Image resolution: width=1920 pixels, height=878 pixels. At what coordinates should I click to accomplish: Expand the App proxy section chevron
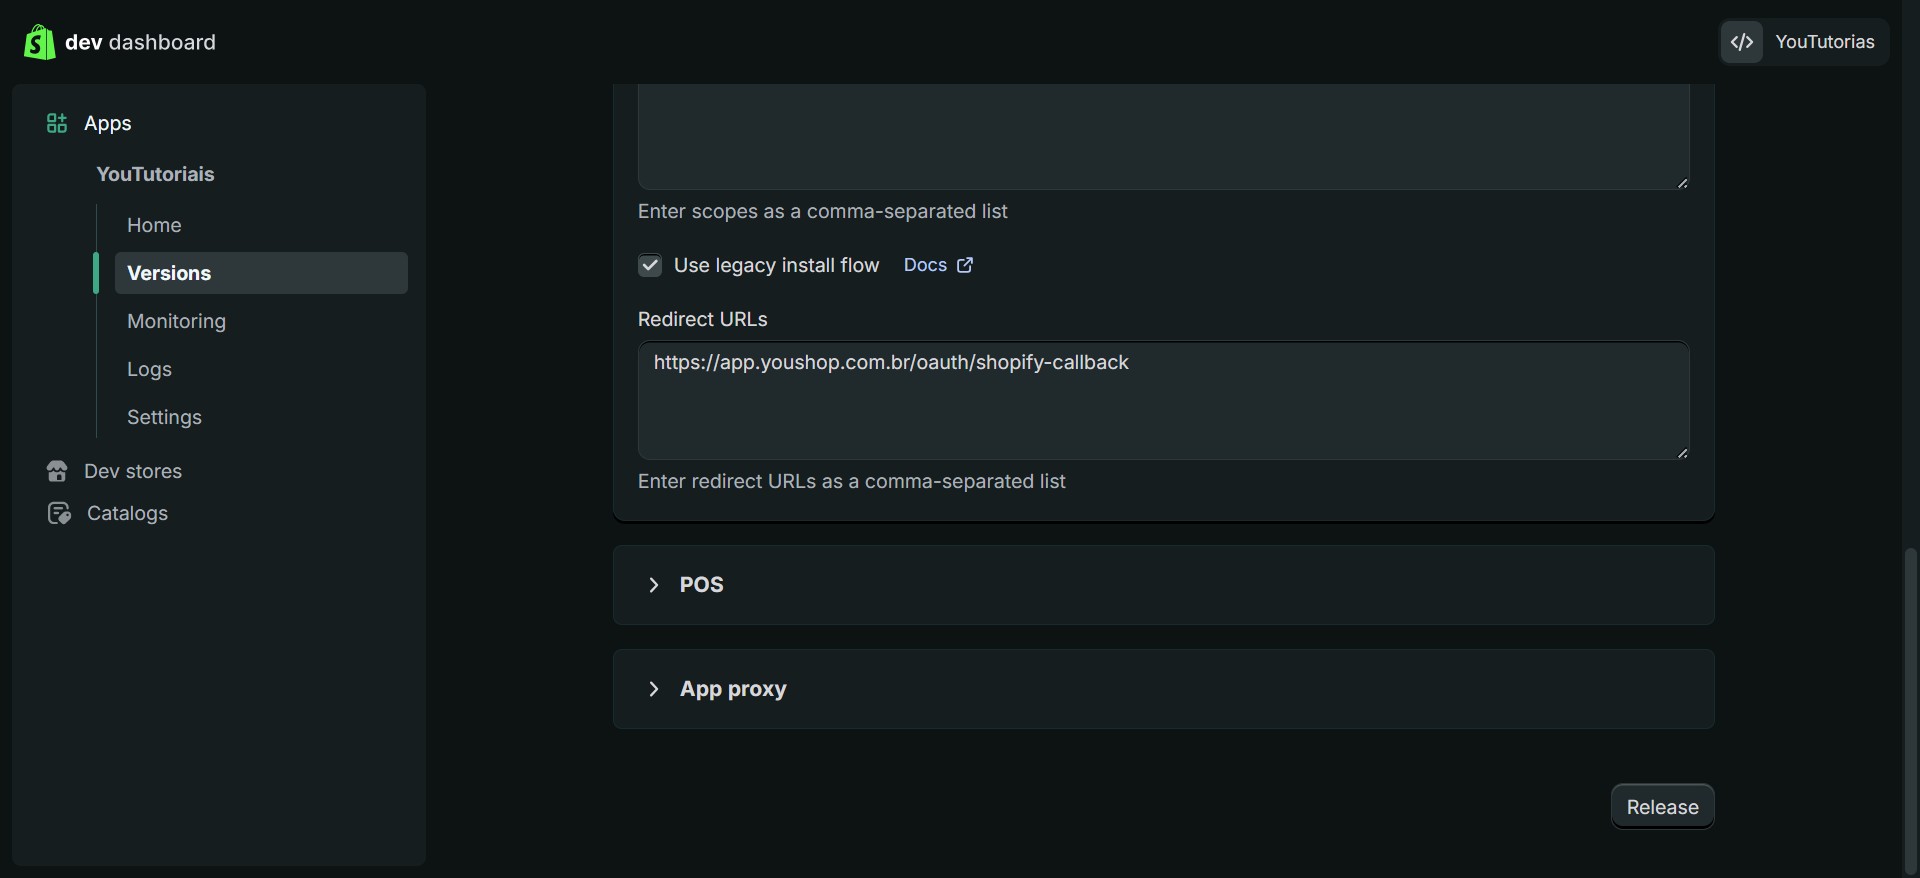(654, 689)
